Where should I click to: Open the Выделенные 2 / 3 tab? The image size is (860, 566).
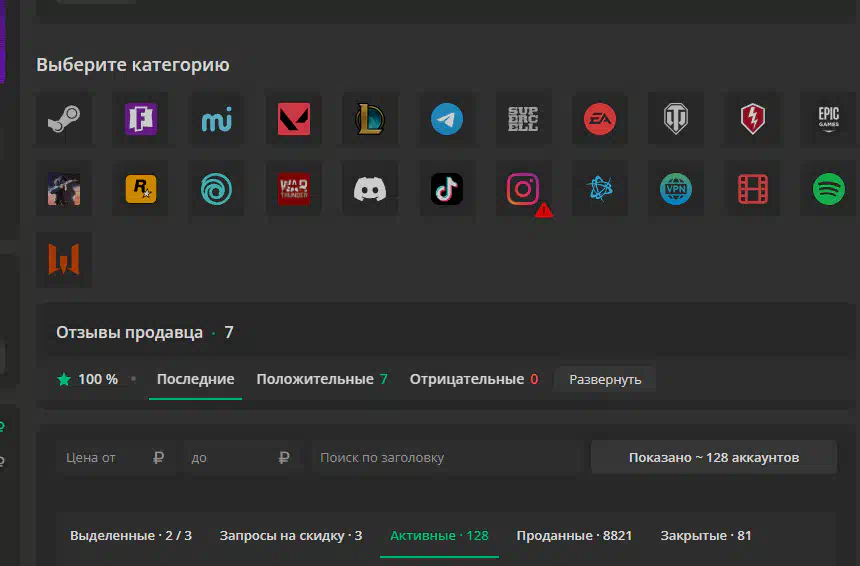click(x=131, y=536)
